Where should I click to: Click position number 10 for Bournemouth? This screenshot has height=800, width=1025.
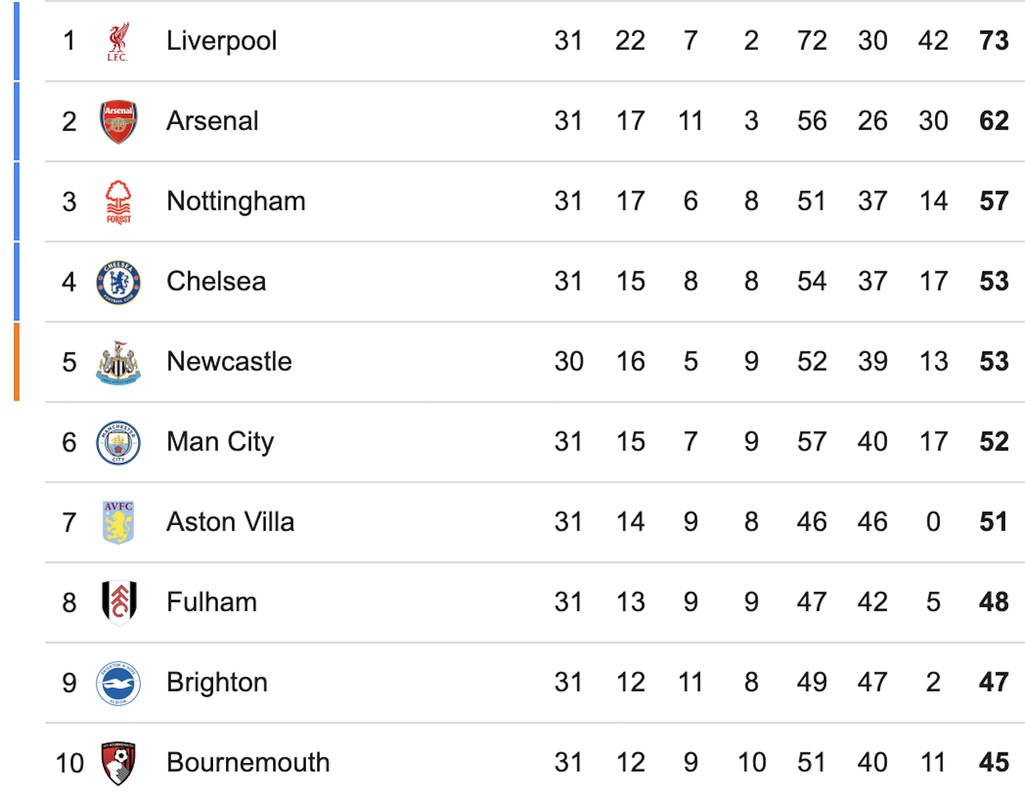(x=69, y=763)
